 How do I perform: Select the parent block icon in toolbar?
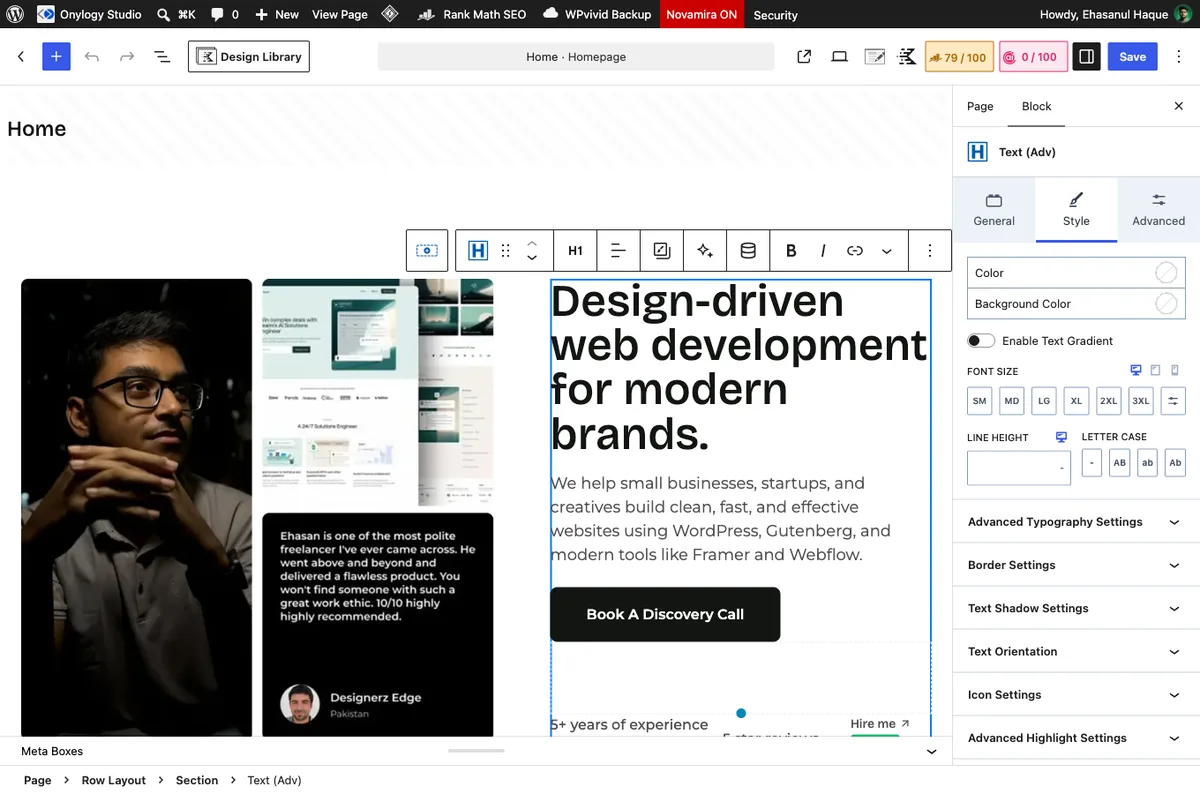coord(427,251)
